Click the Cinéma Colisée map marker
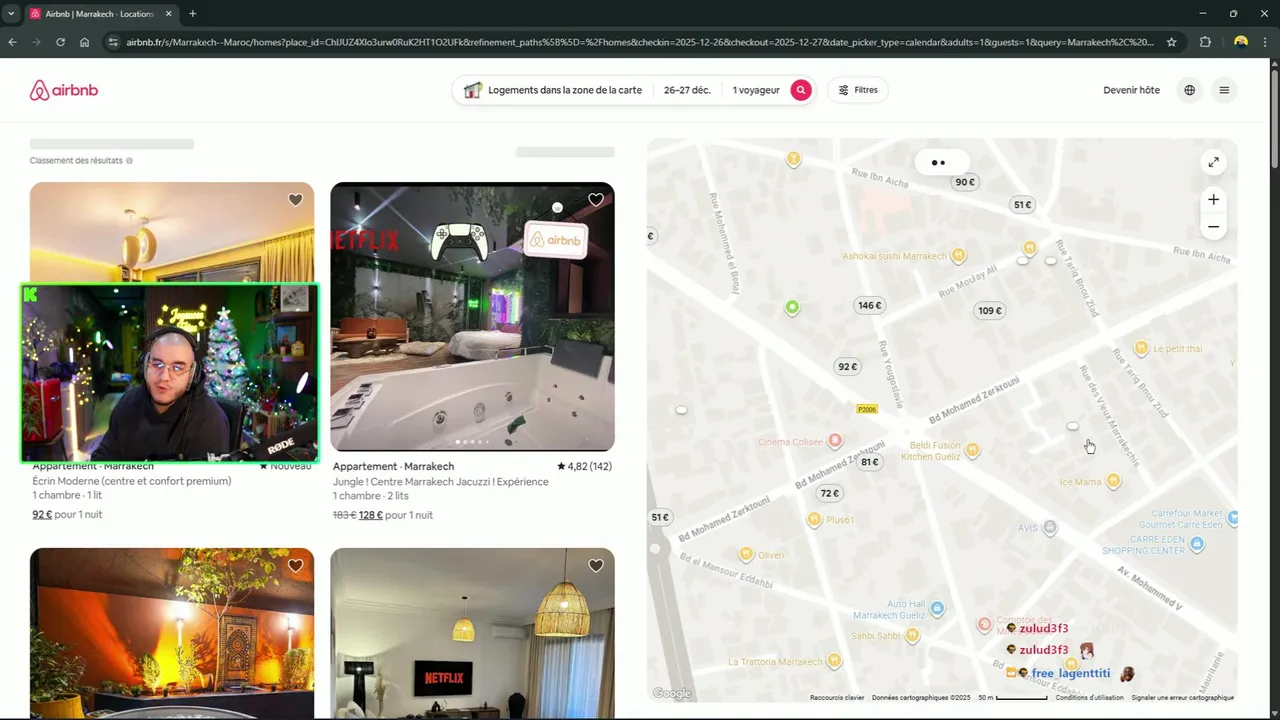The image size is (1280, 720). click(835, 441)
